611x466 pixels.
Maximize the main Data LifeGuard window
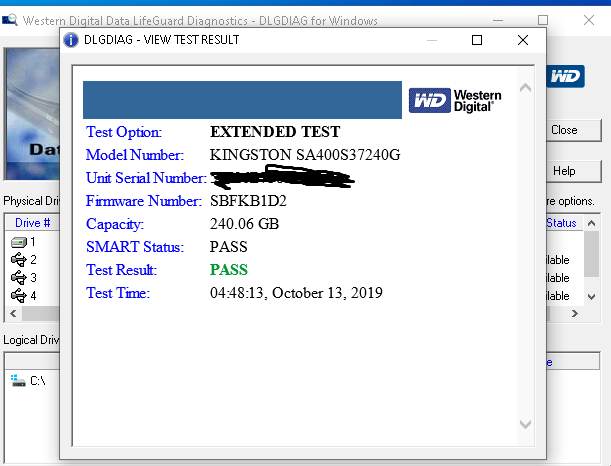point(543,20)
